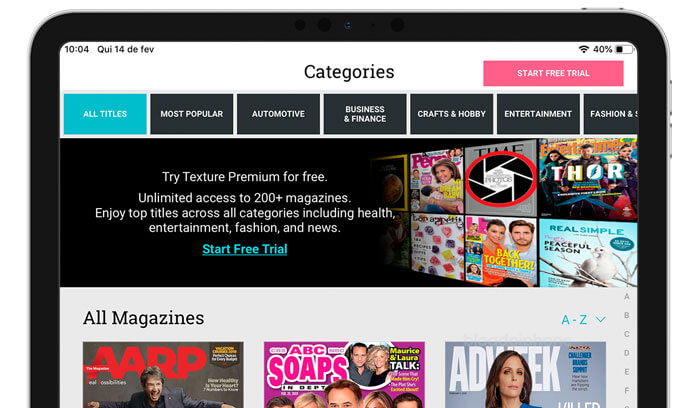Follow the Start Free Trial link in banner

point(245,249)
